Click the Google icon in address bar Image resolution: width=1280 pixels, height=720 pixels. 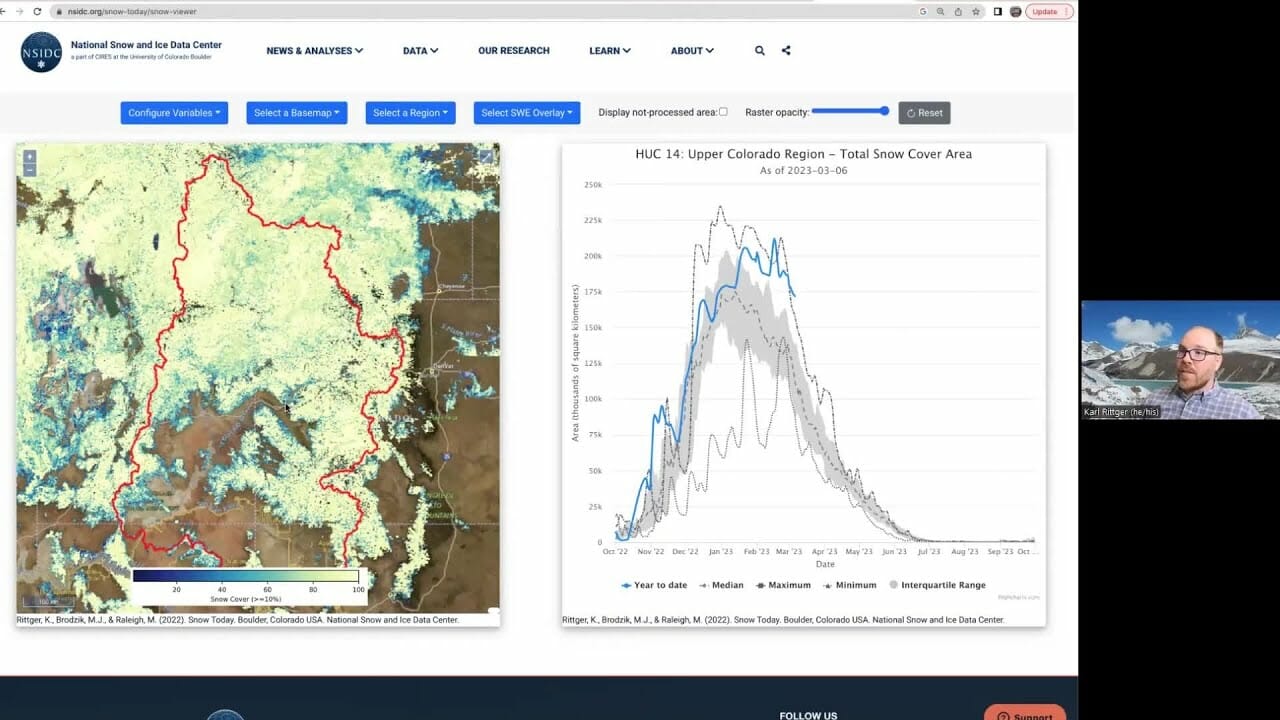click(923, 11)
